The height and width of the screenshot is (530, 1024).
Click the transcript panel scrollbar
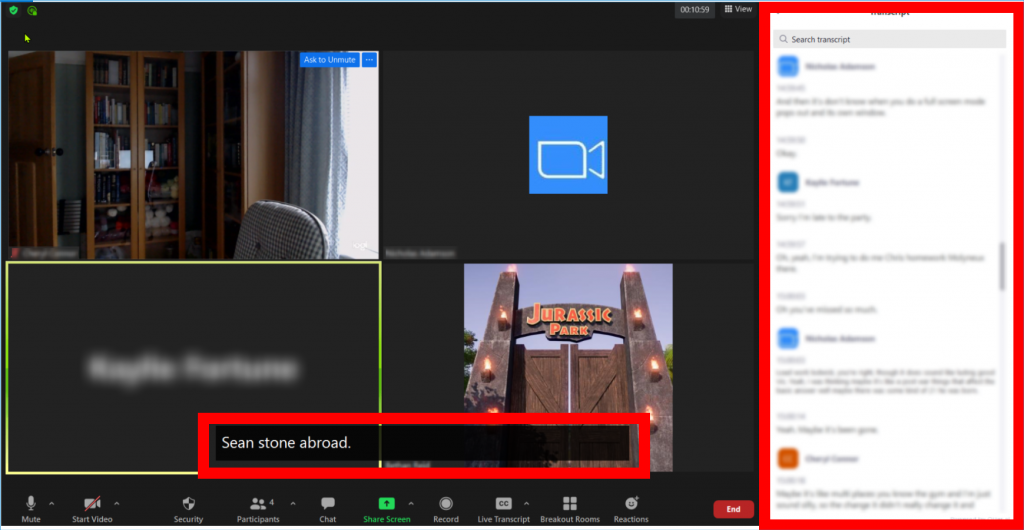pyautogui.click(x=1002, y=266)
